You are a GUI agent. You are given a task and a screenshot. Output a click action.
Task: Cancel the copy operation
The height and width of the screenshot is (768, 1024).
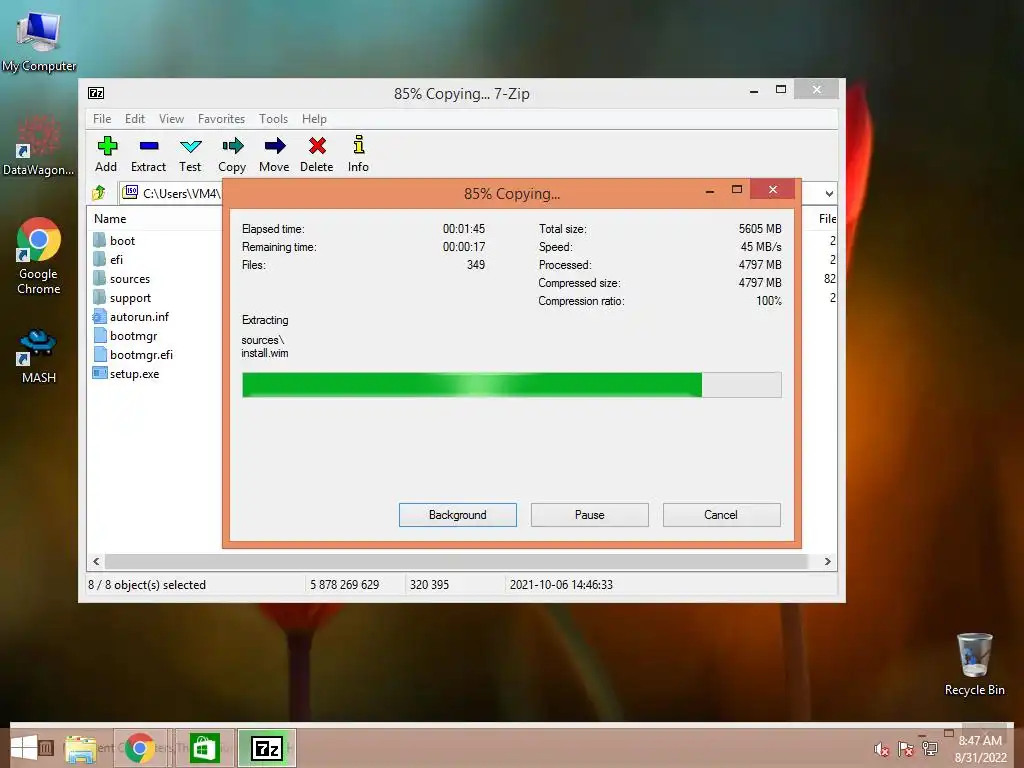coord(722,515)
